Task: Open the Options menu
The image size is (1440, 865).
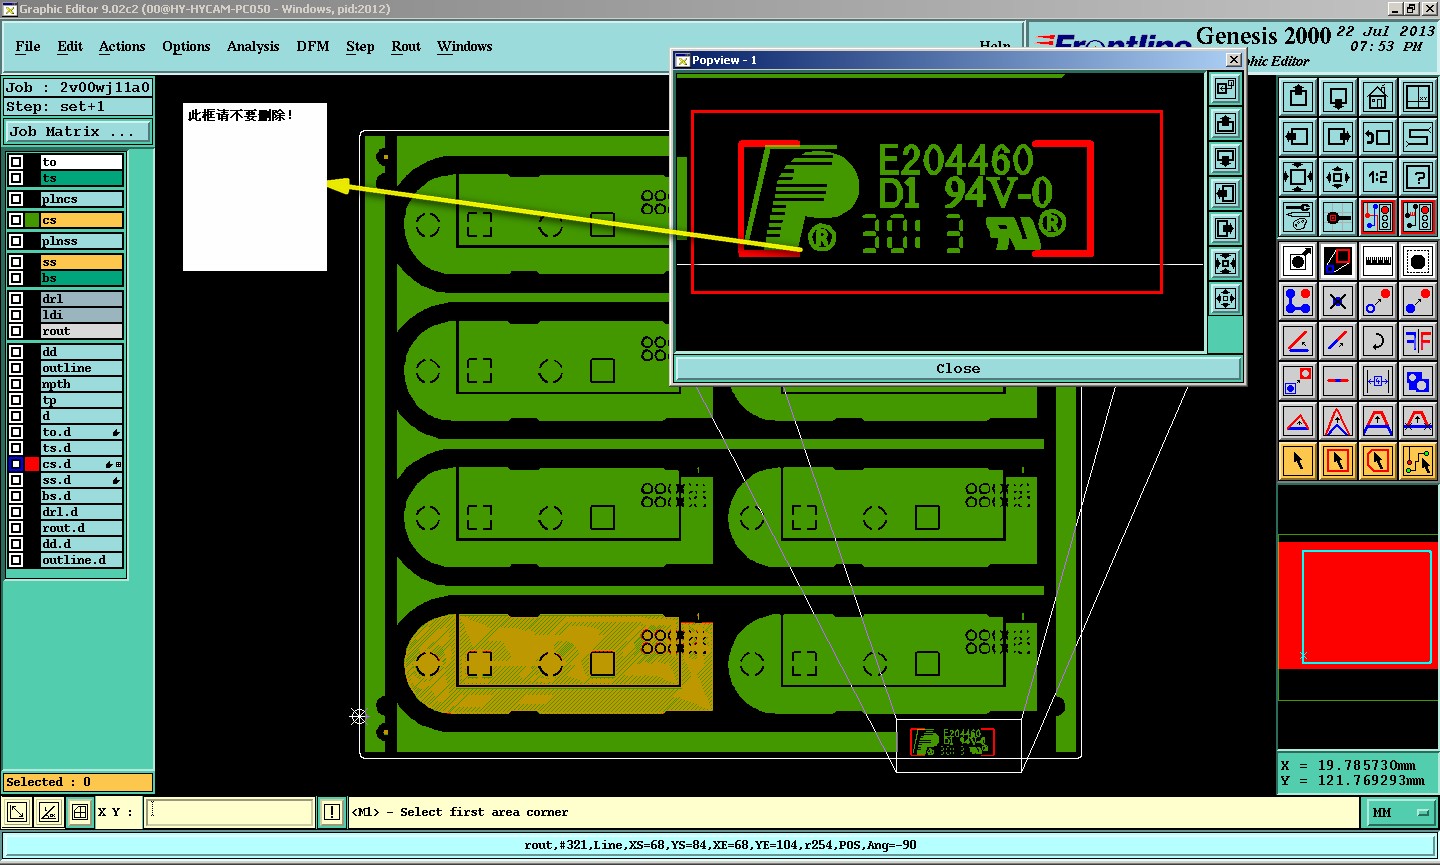Action: click(186, 47)
